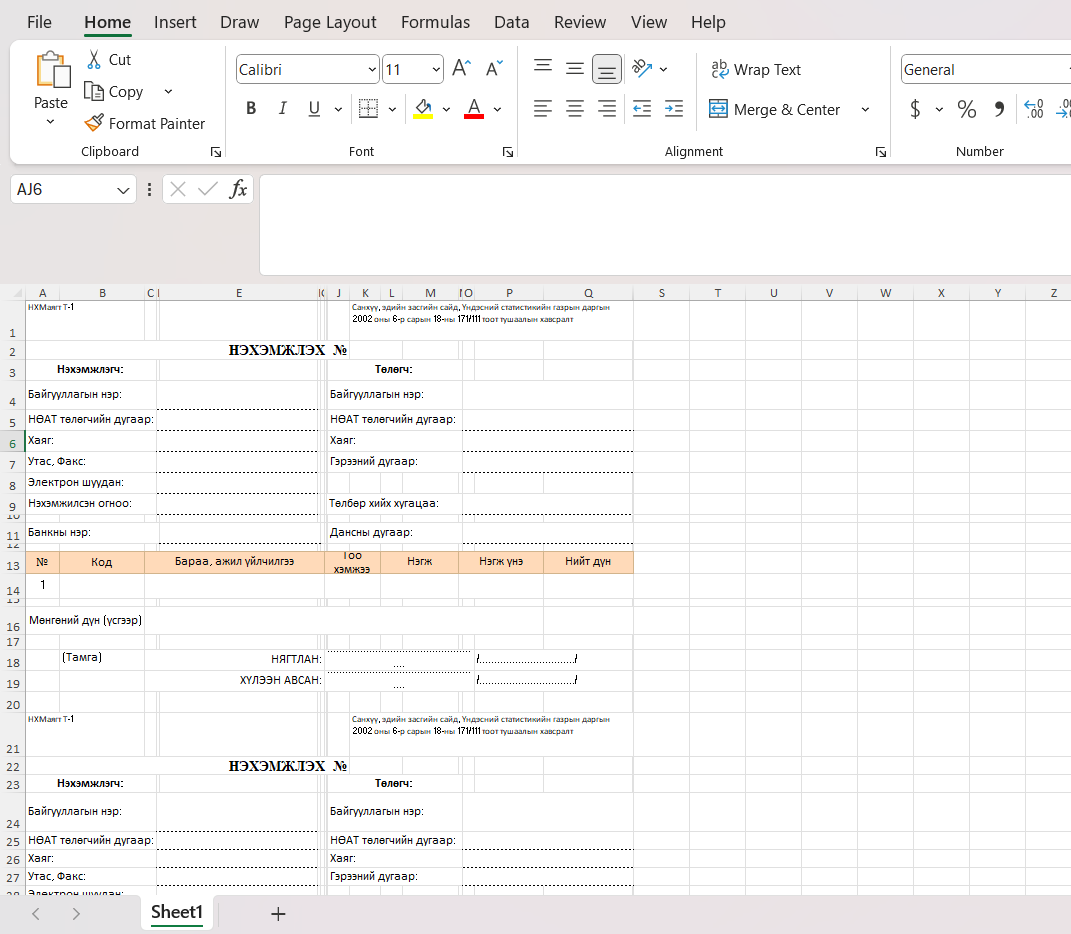Decrease font size with smaller A icon
Screen dimensions: 1071x934
494,69
